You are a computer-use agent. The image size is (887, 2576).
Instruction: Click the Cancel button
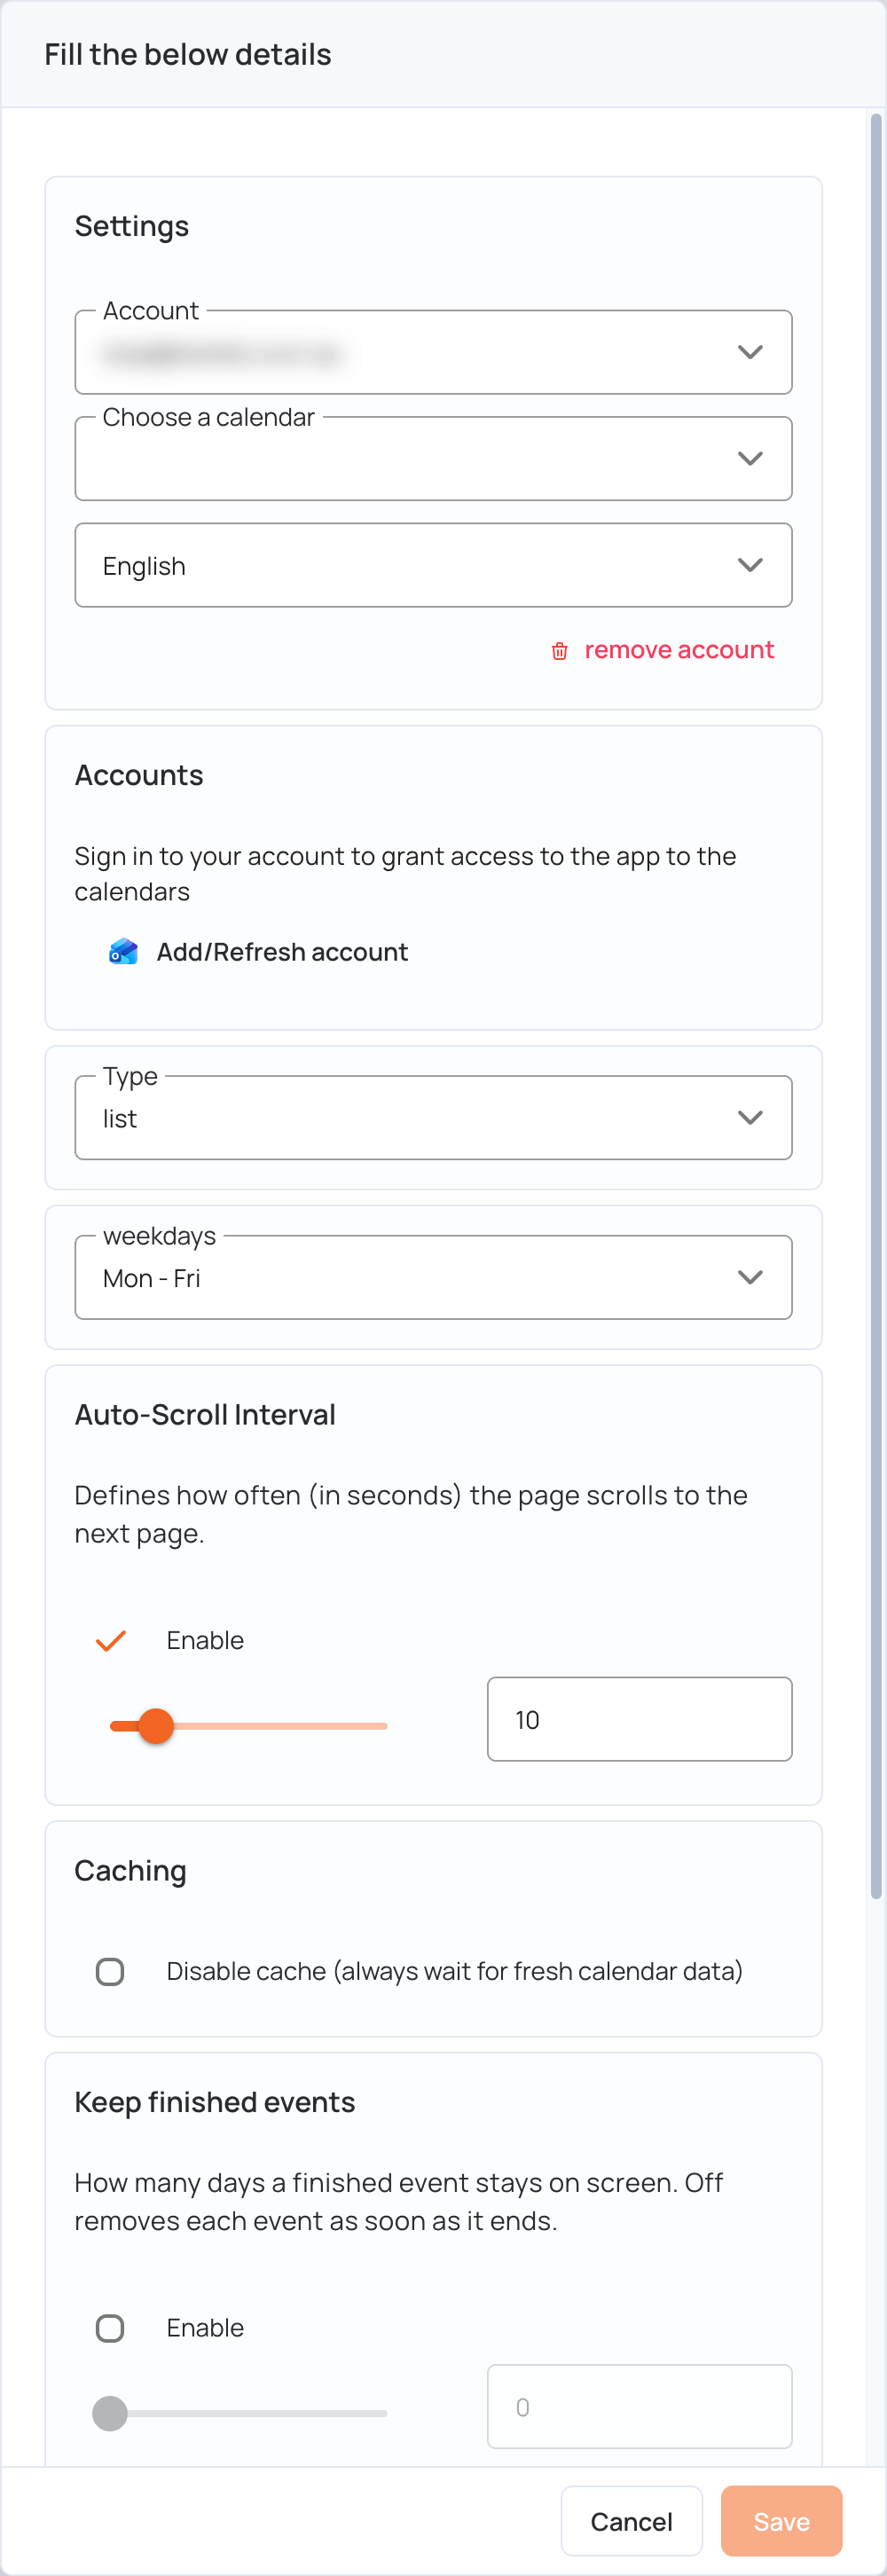(x=631, y=2521)
